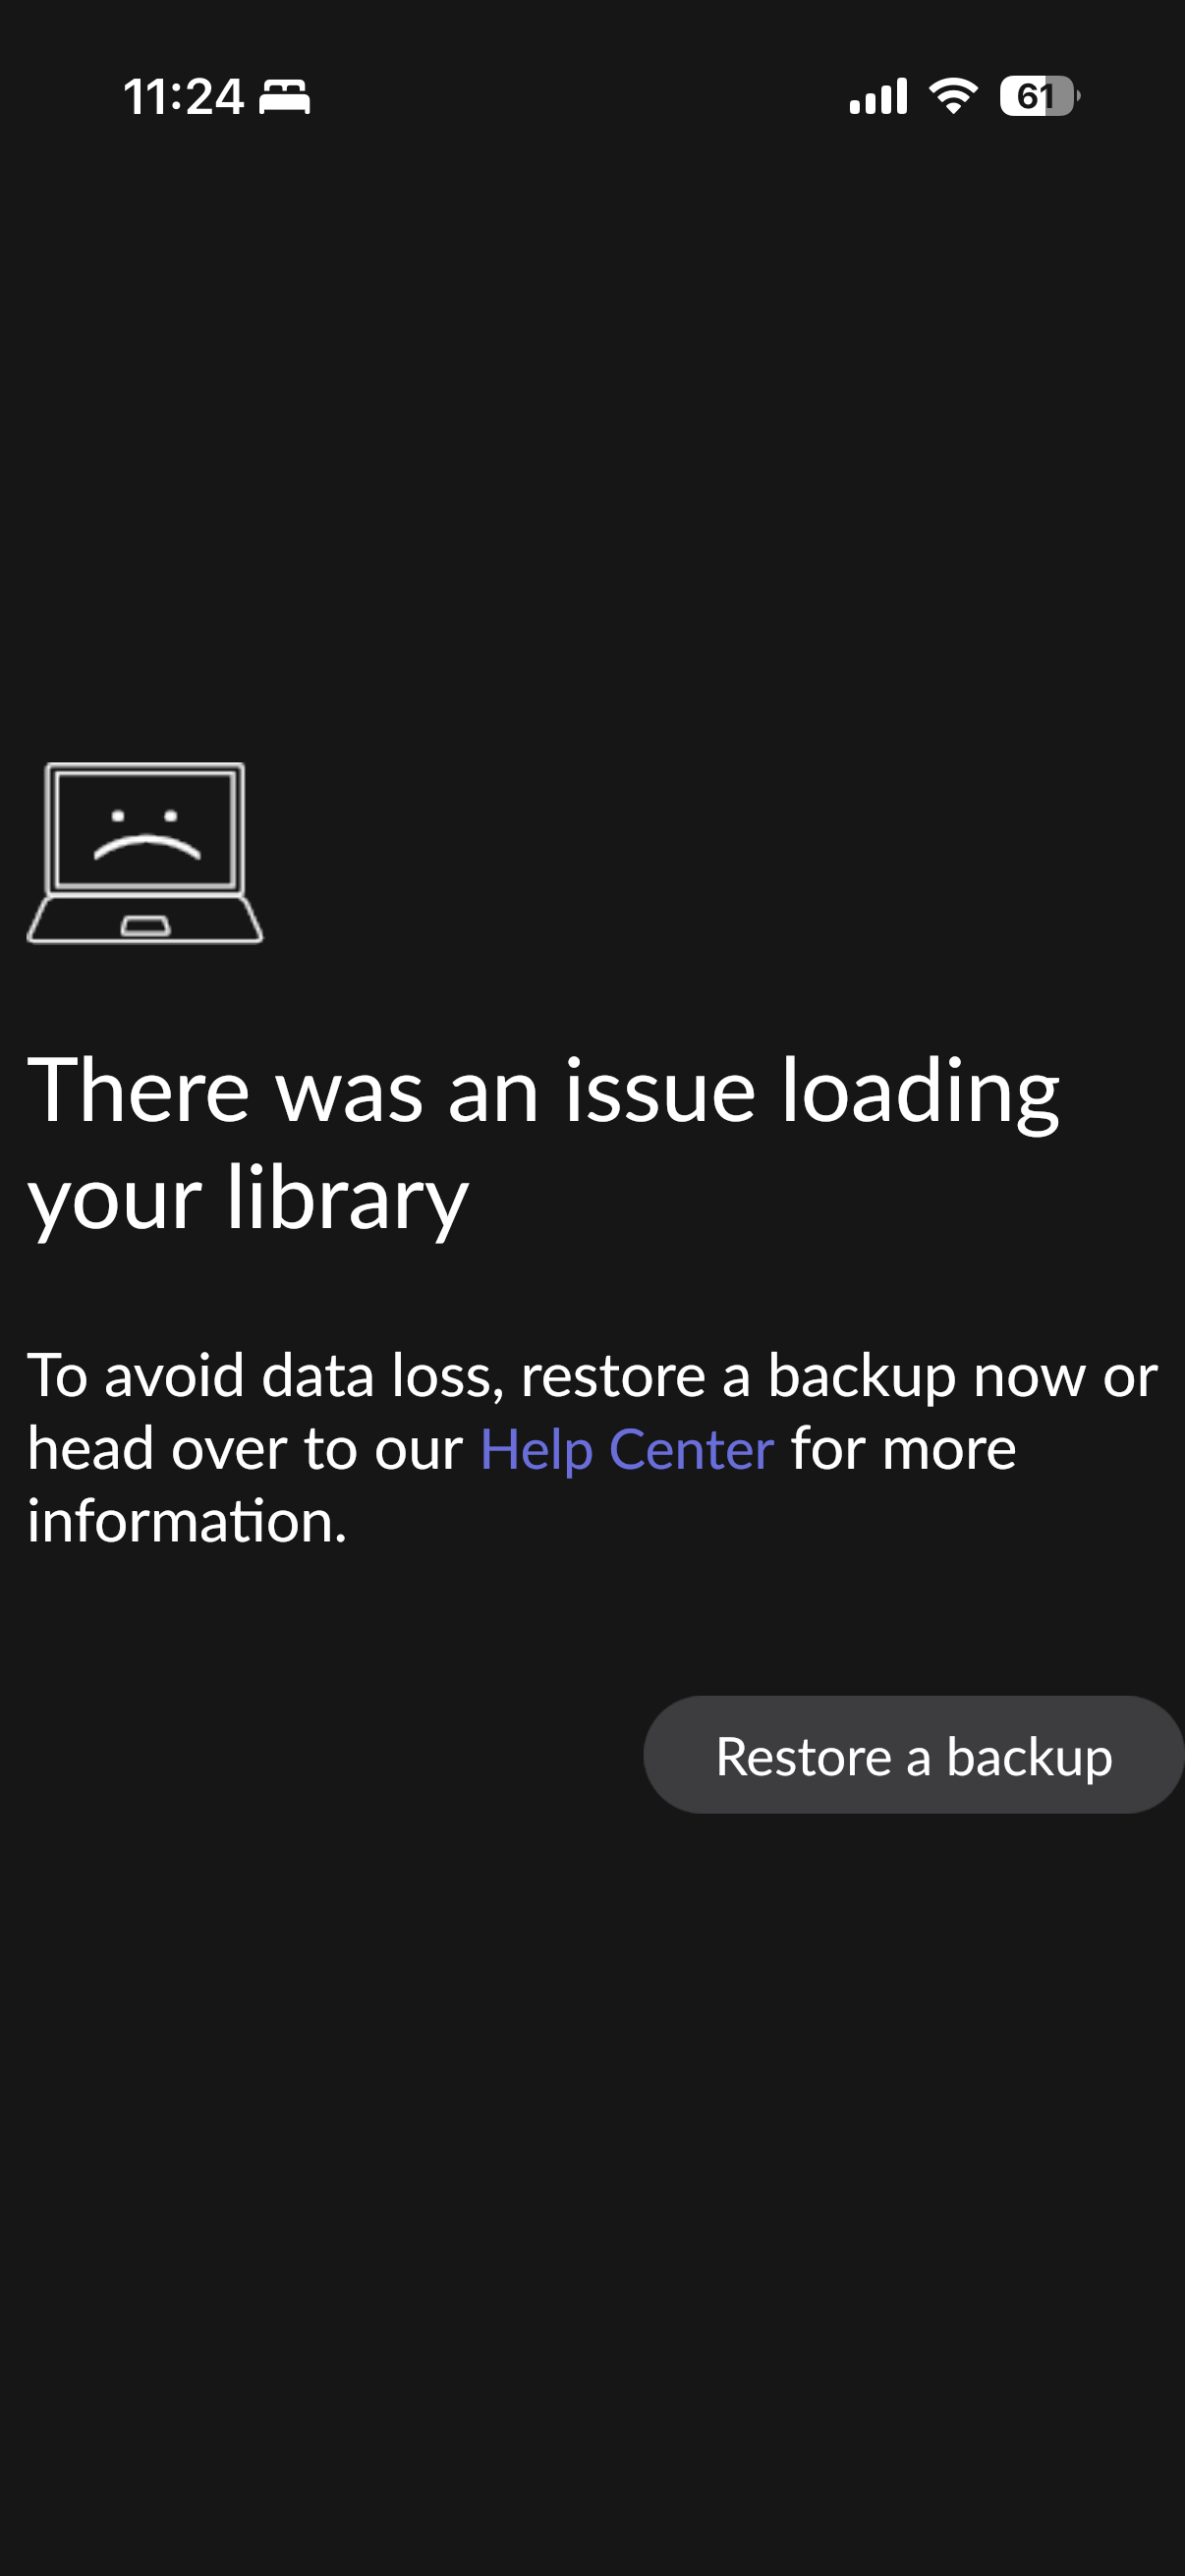Tap the Wi-Fi status icon
The height and width of the screenshot is (2576, 1185).
953,96
